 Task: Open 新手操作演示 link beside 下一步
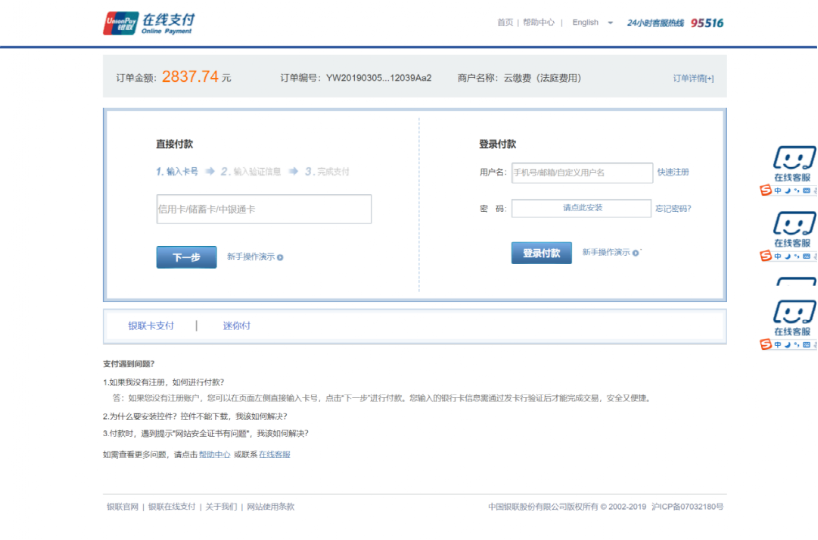[x=251, y=257]
